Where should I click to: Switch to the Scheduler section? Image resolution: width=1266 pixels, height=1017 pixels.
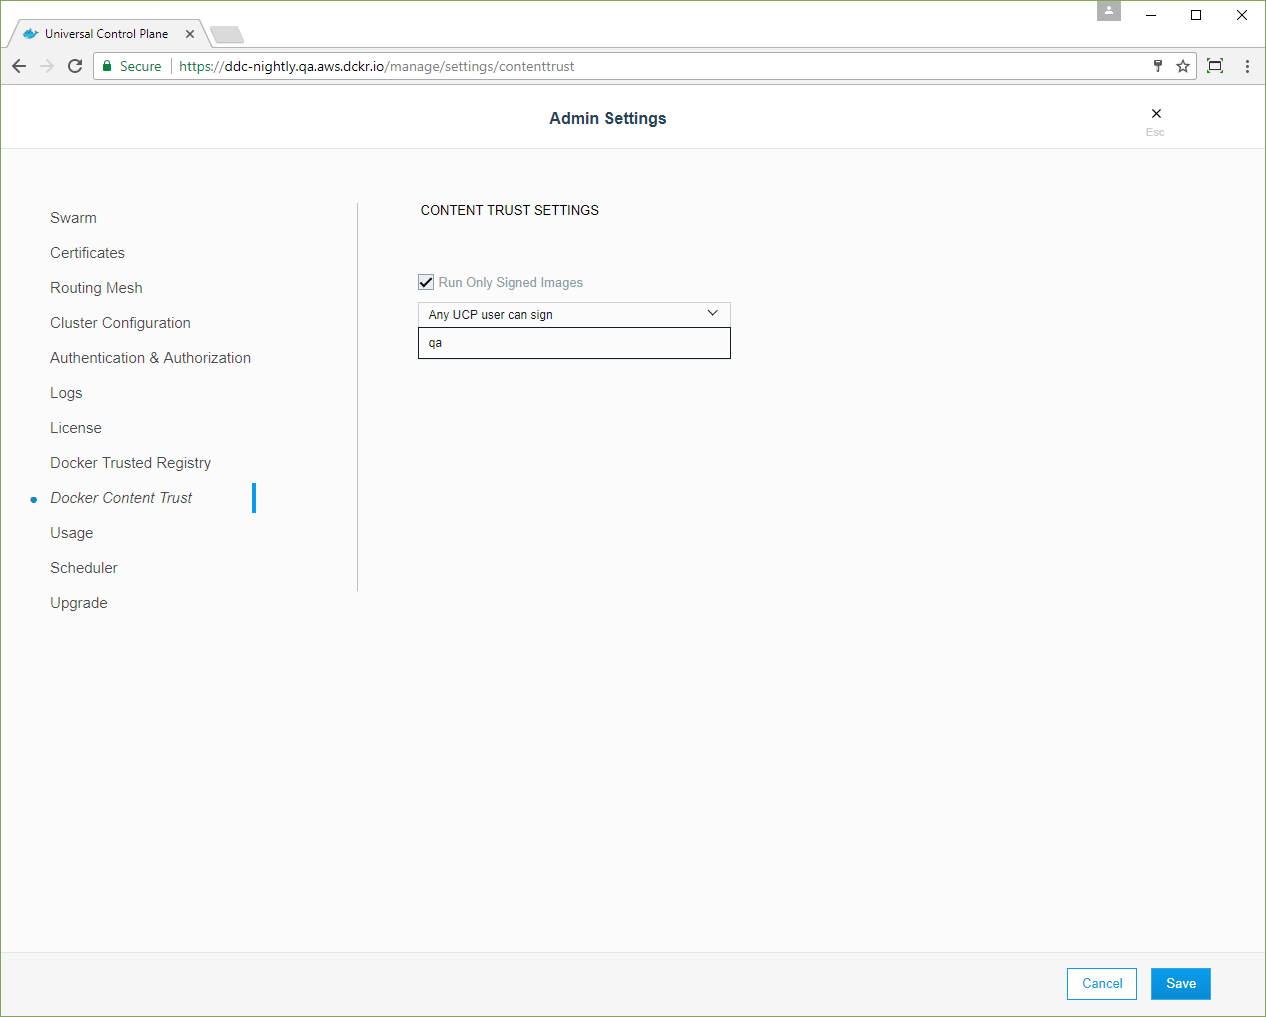pos(84,568)
